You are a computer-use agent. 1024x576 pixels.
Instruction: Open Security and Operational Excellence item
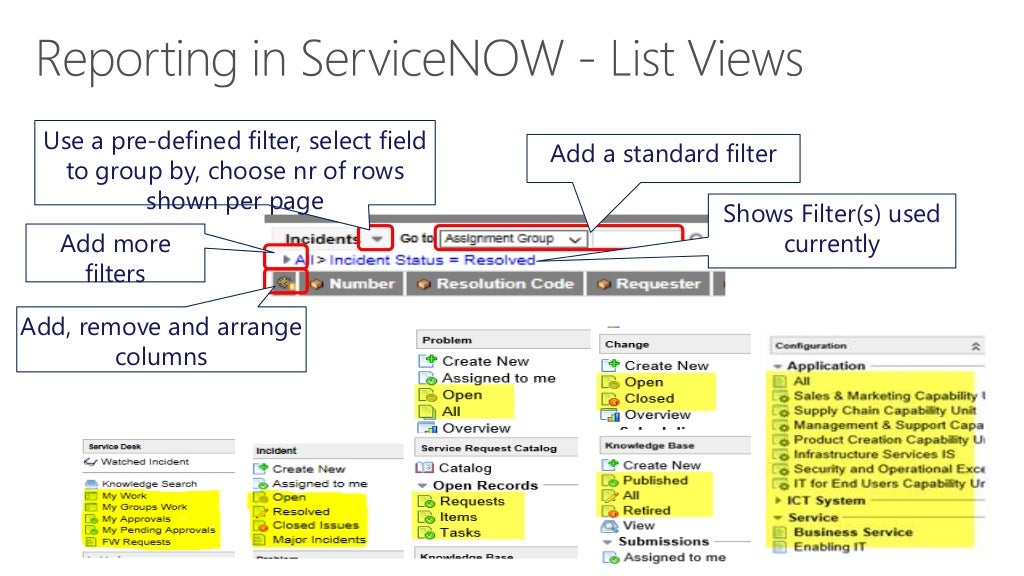coord(889,470)
